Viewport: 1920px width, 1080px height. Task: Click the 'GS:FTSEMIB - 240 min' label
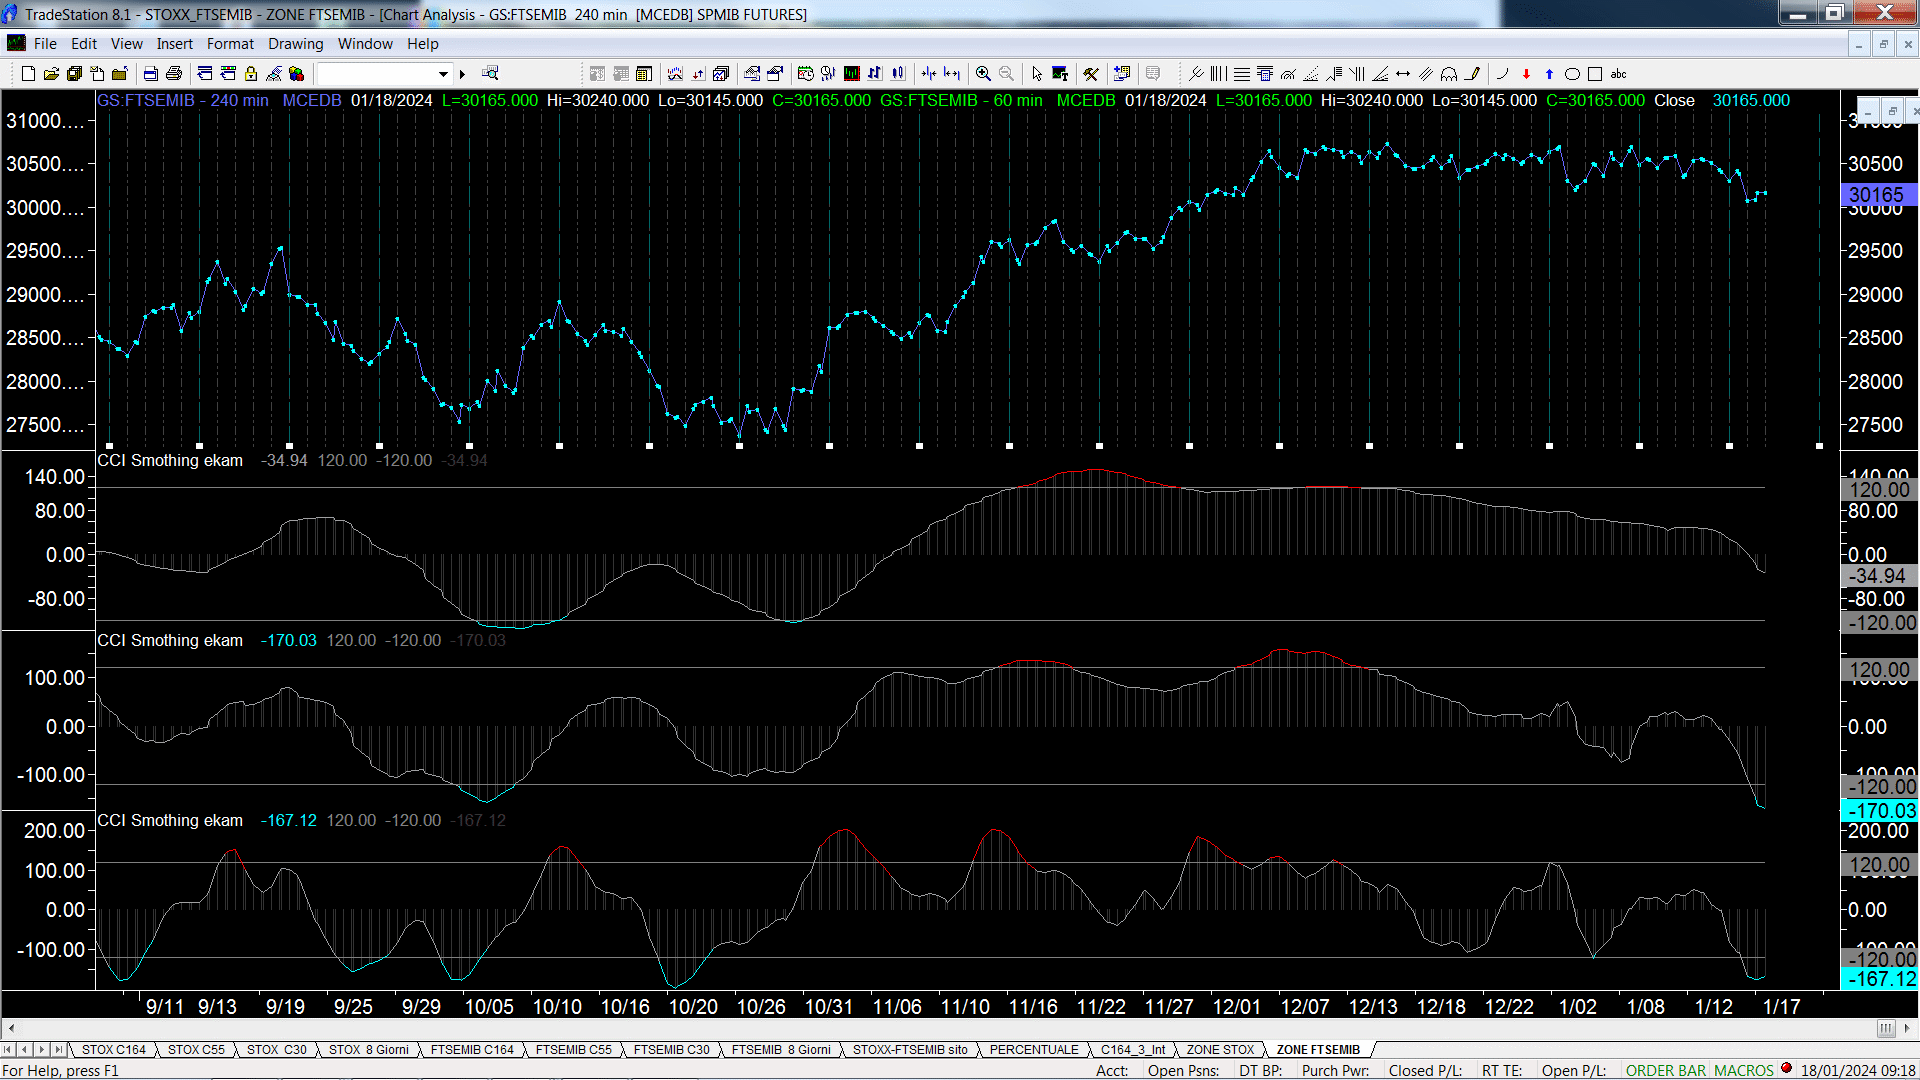183,101
